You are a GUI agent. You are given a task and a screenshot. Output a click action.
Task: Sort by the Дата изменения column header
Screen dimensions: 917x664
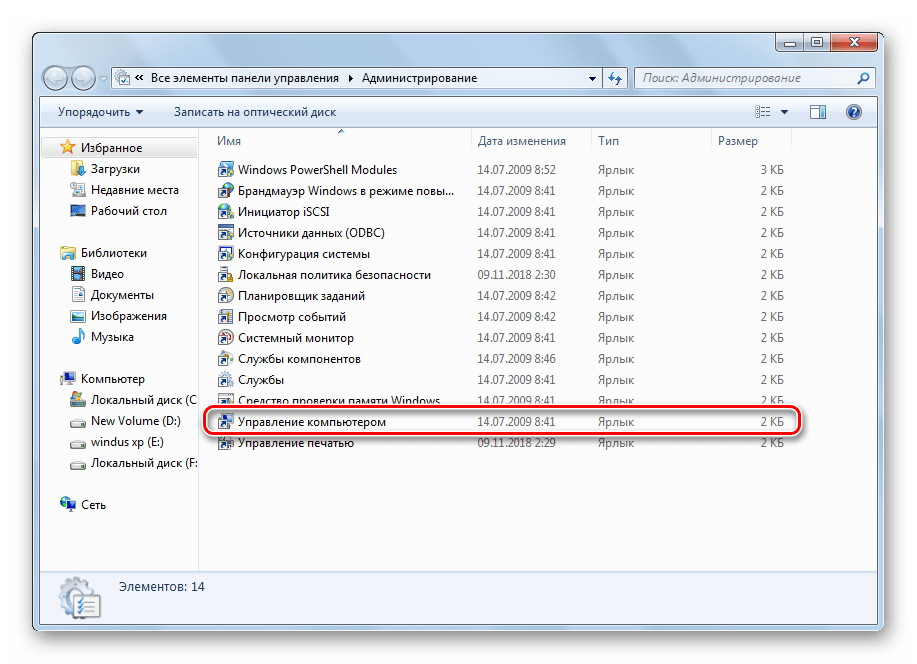point(521,141)
